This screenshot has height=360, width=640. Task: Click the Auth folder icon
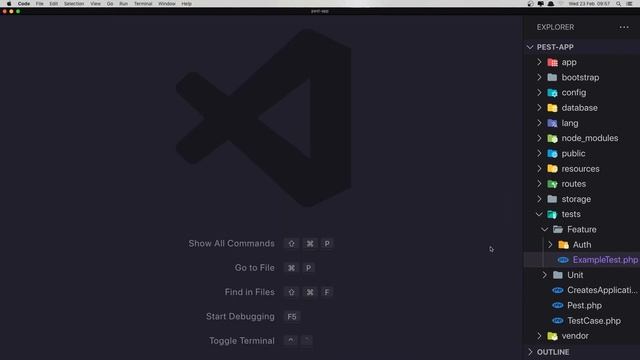coord(563,244)
